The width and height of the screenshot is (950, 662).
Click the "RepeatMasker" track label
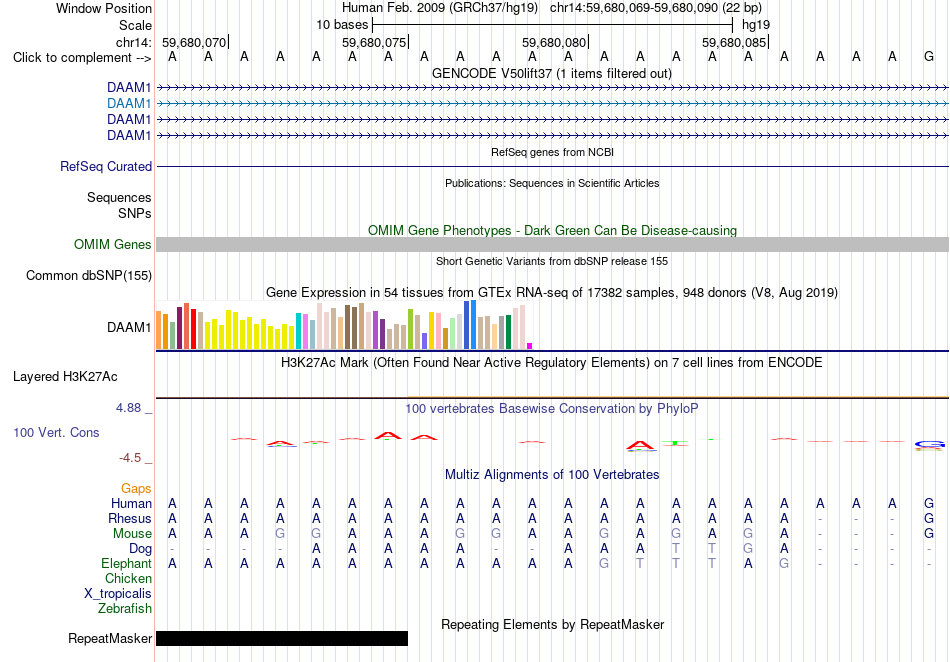tap(110, 638)
